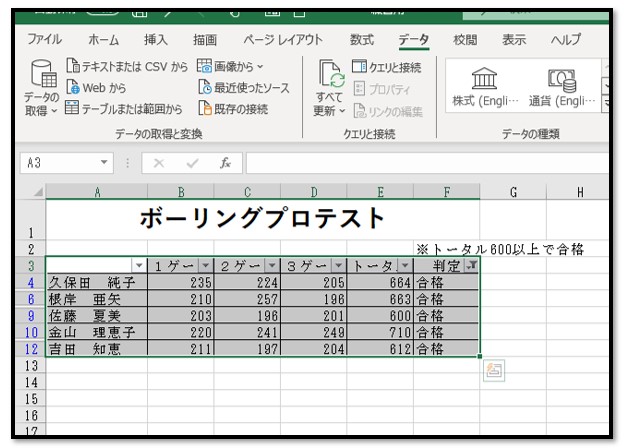Open the 2ゲーム column filter dropdown
624x448 pixels.
(x=272, y=265)
